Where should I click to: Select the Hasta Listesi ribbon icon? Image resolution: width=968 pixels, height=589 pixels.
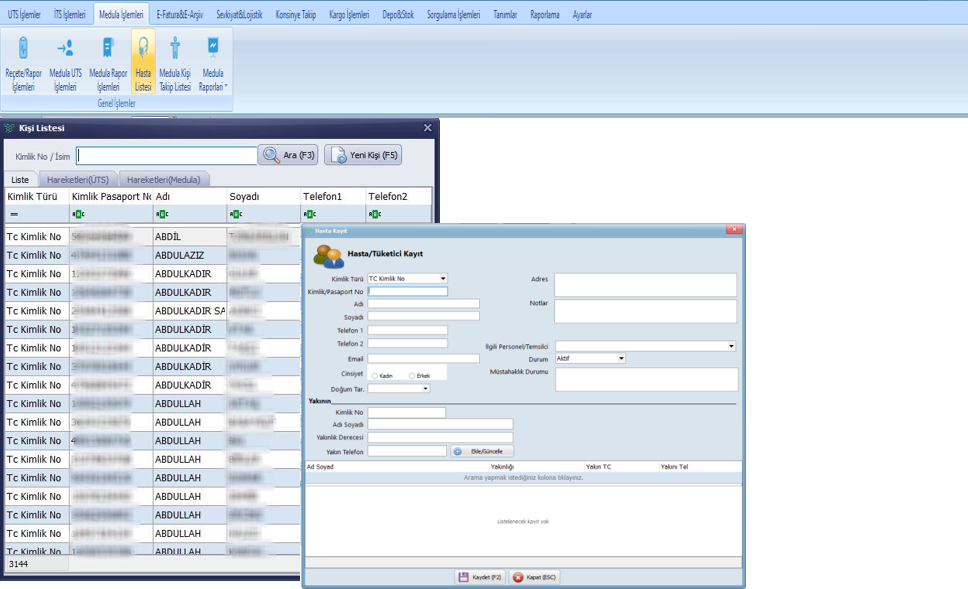[143, 62]
